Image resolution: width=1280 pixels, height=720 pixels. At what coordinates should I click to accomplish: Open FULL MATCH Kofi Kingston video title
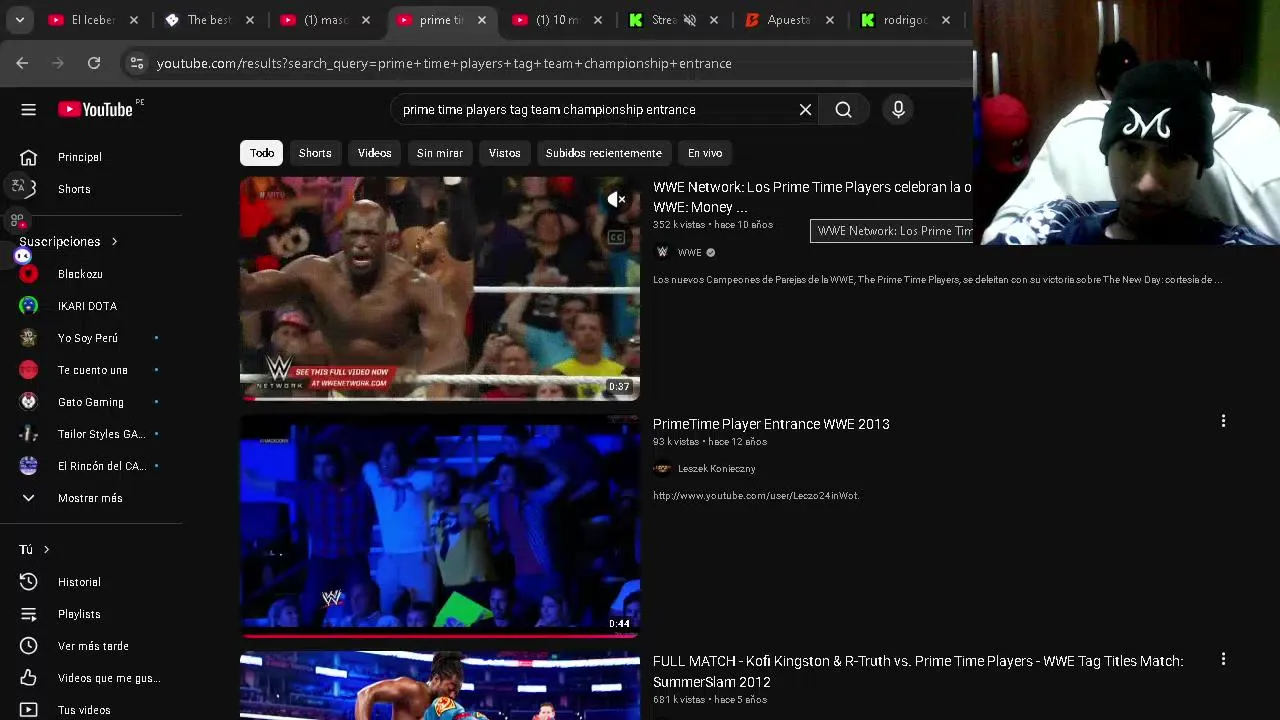click(918, 671)
